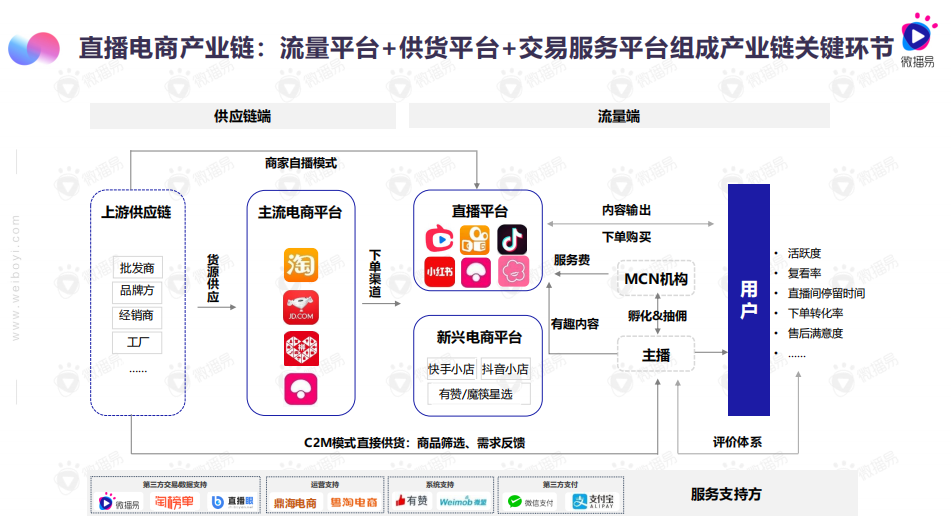Click the 内容输出 label
This screenshot has width=951, height=519.
[x=627, y=210]
